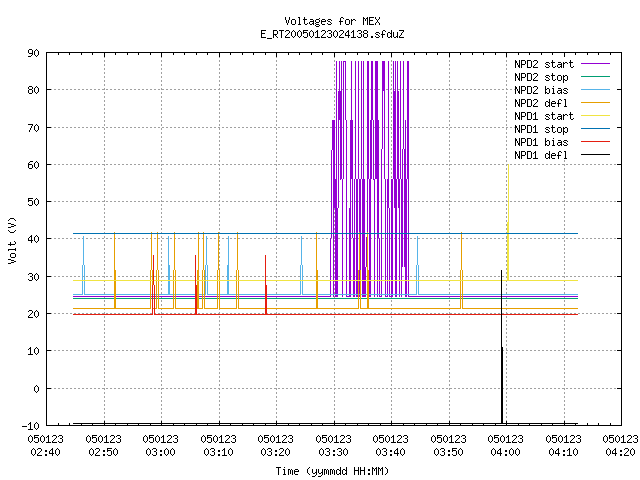Click the x-axis tick label 03:10
640x480 pixels.
[x=218, y=452]
